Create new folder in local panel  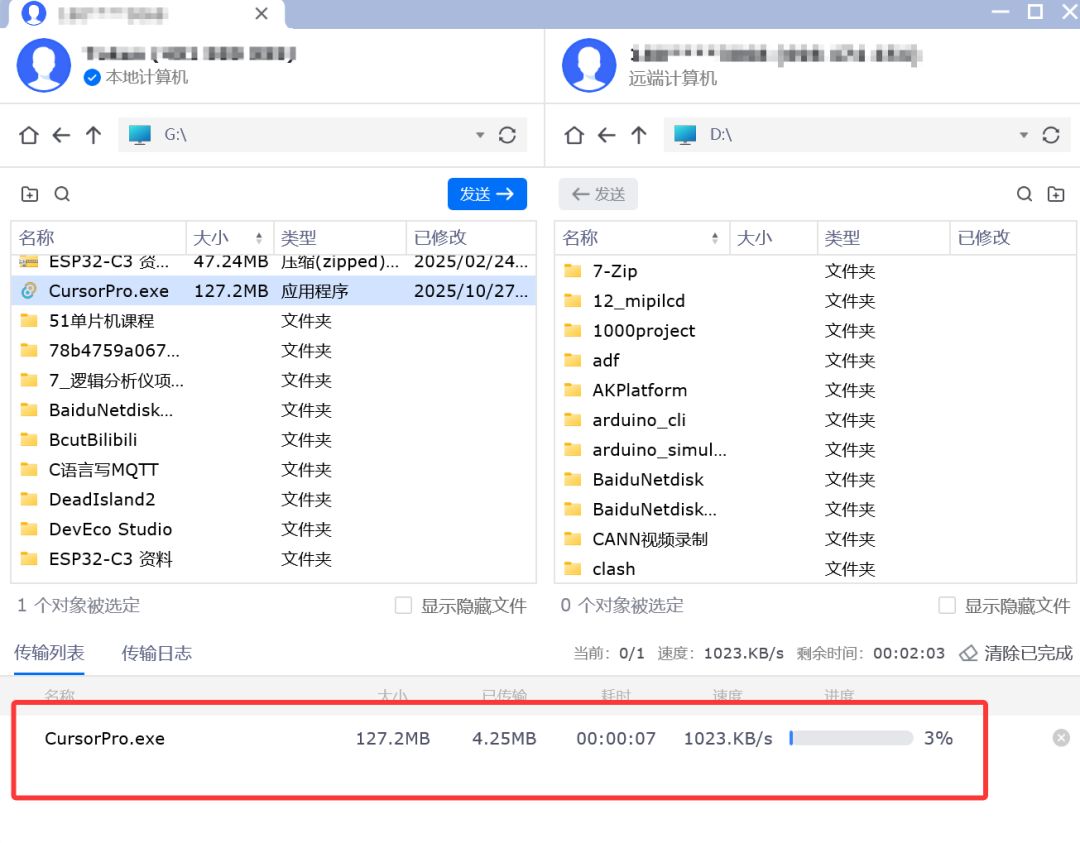[x=30, y=194]
